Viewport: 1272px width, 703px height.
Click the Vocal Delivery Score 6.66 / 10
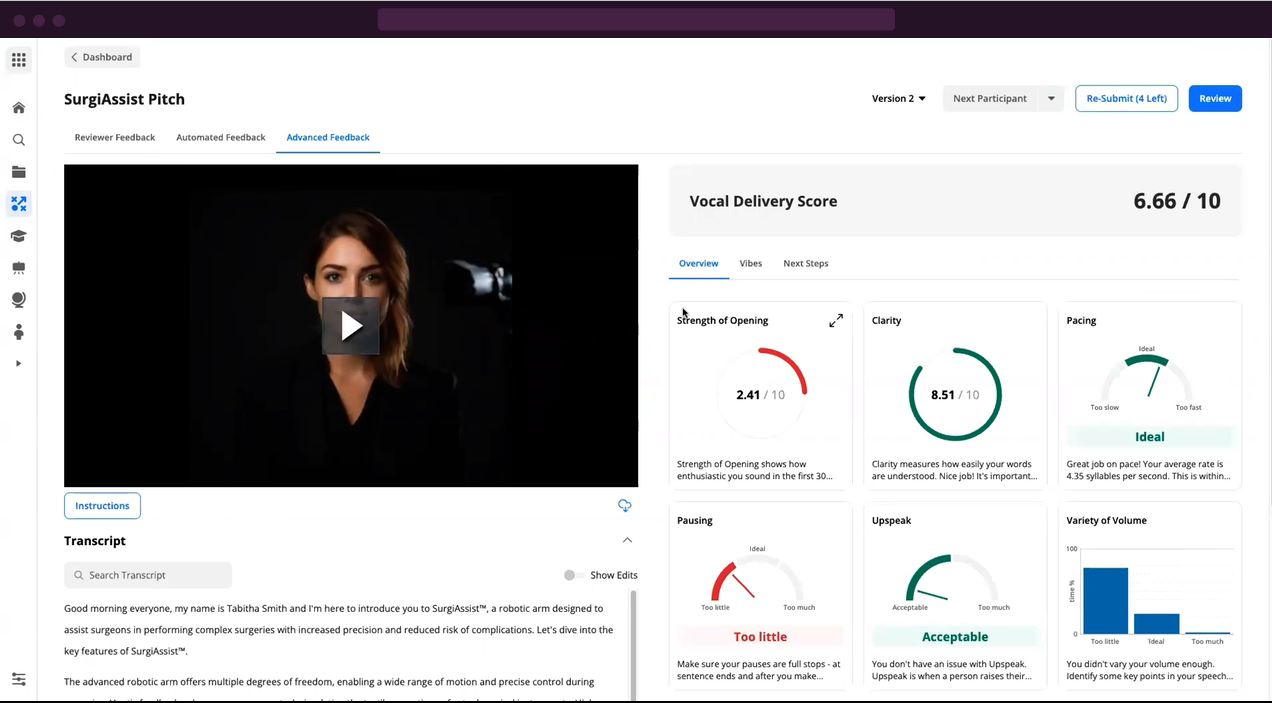1177,201
